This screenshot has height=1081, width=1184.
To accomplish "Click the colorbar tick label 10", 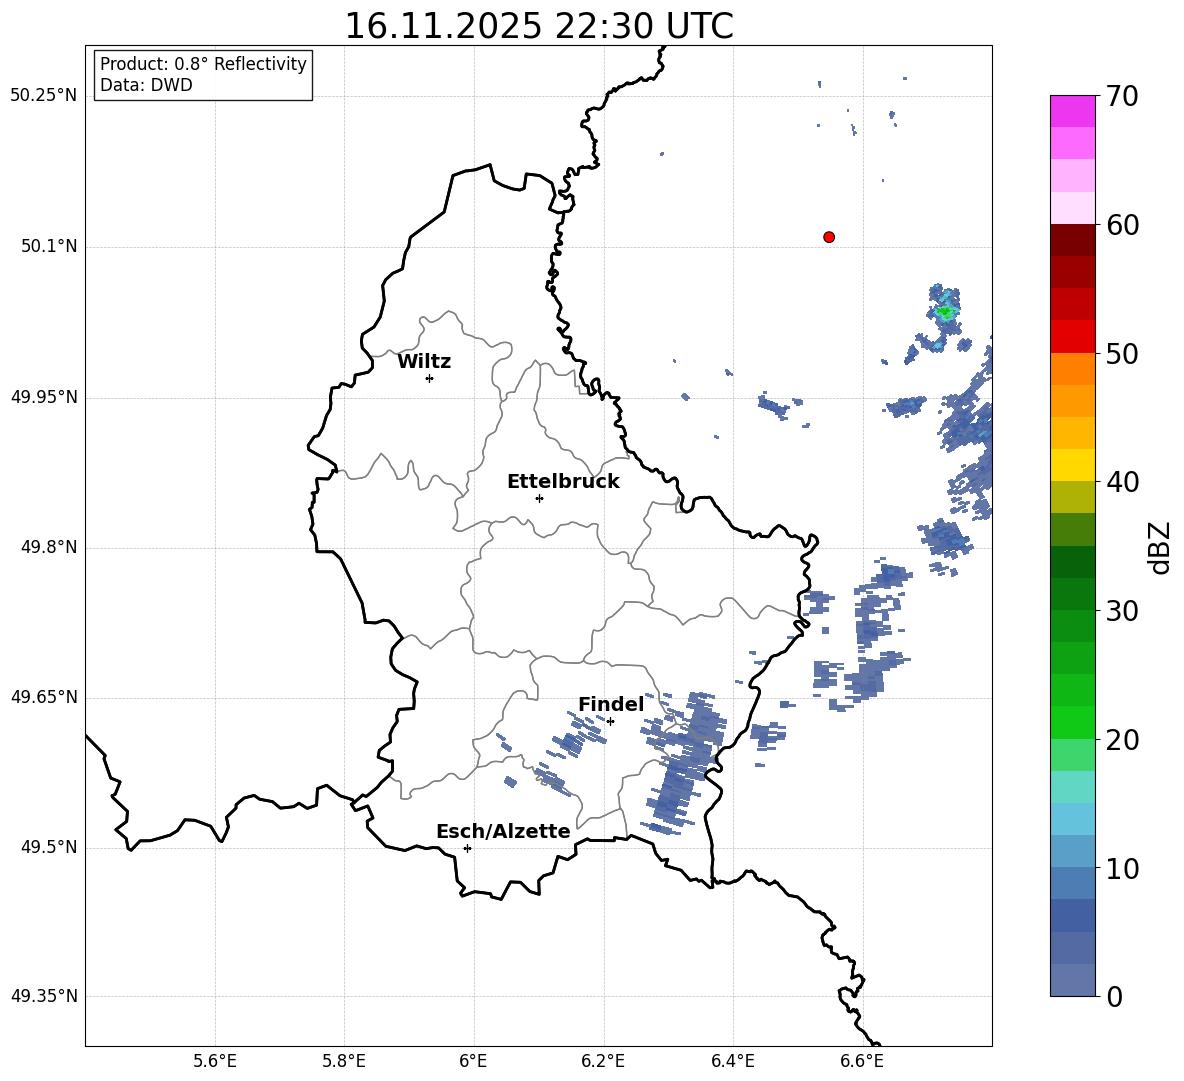I will (x=1122, y=869).
